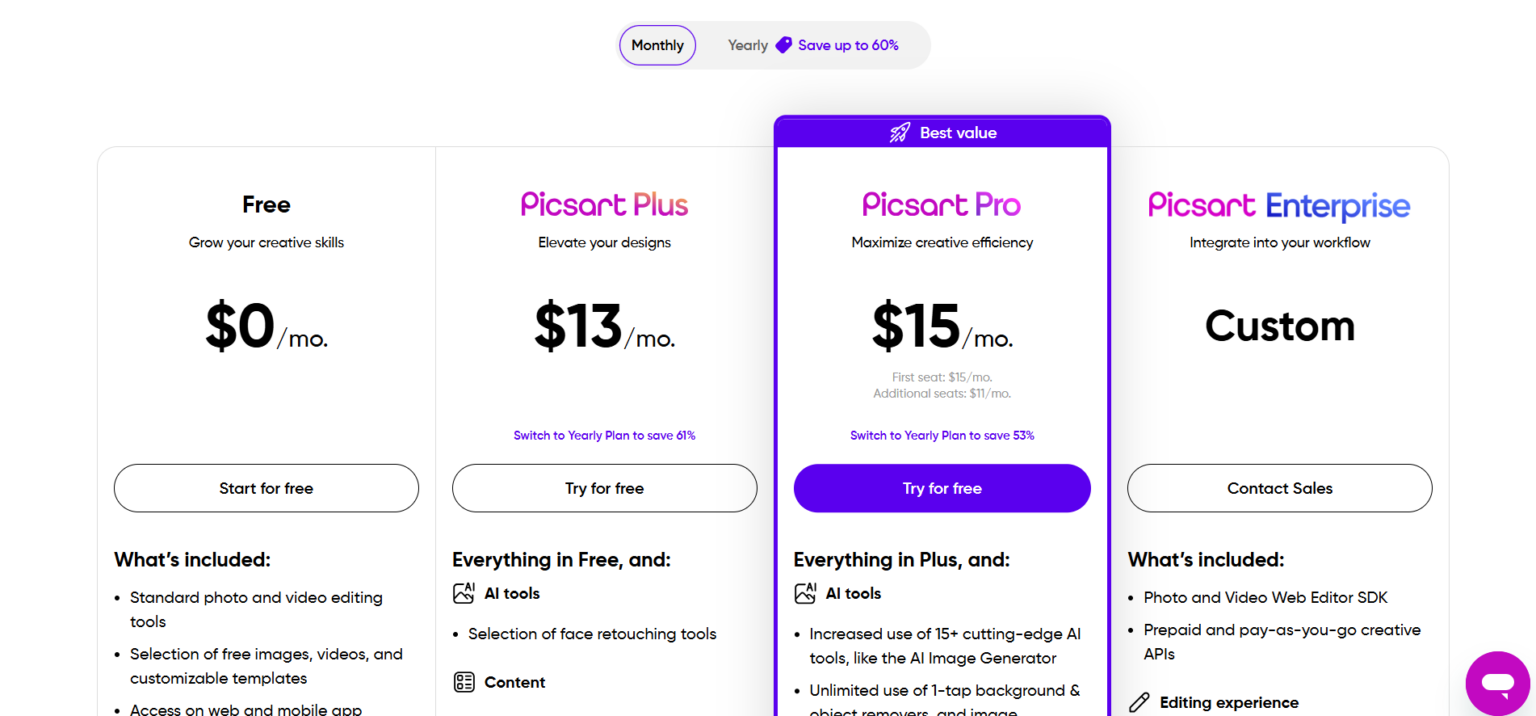
Task: Click the AI tools icon under Picsart Pro
Action: tap(805, 592)
